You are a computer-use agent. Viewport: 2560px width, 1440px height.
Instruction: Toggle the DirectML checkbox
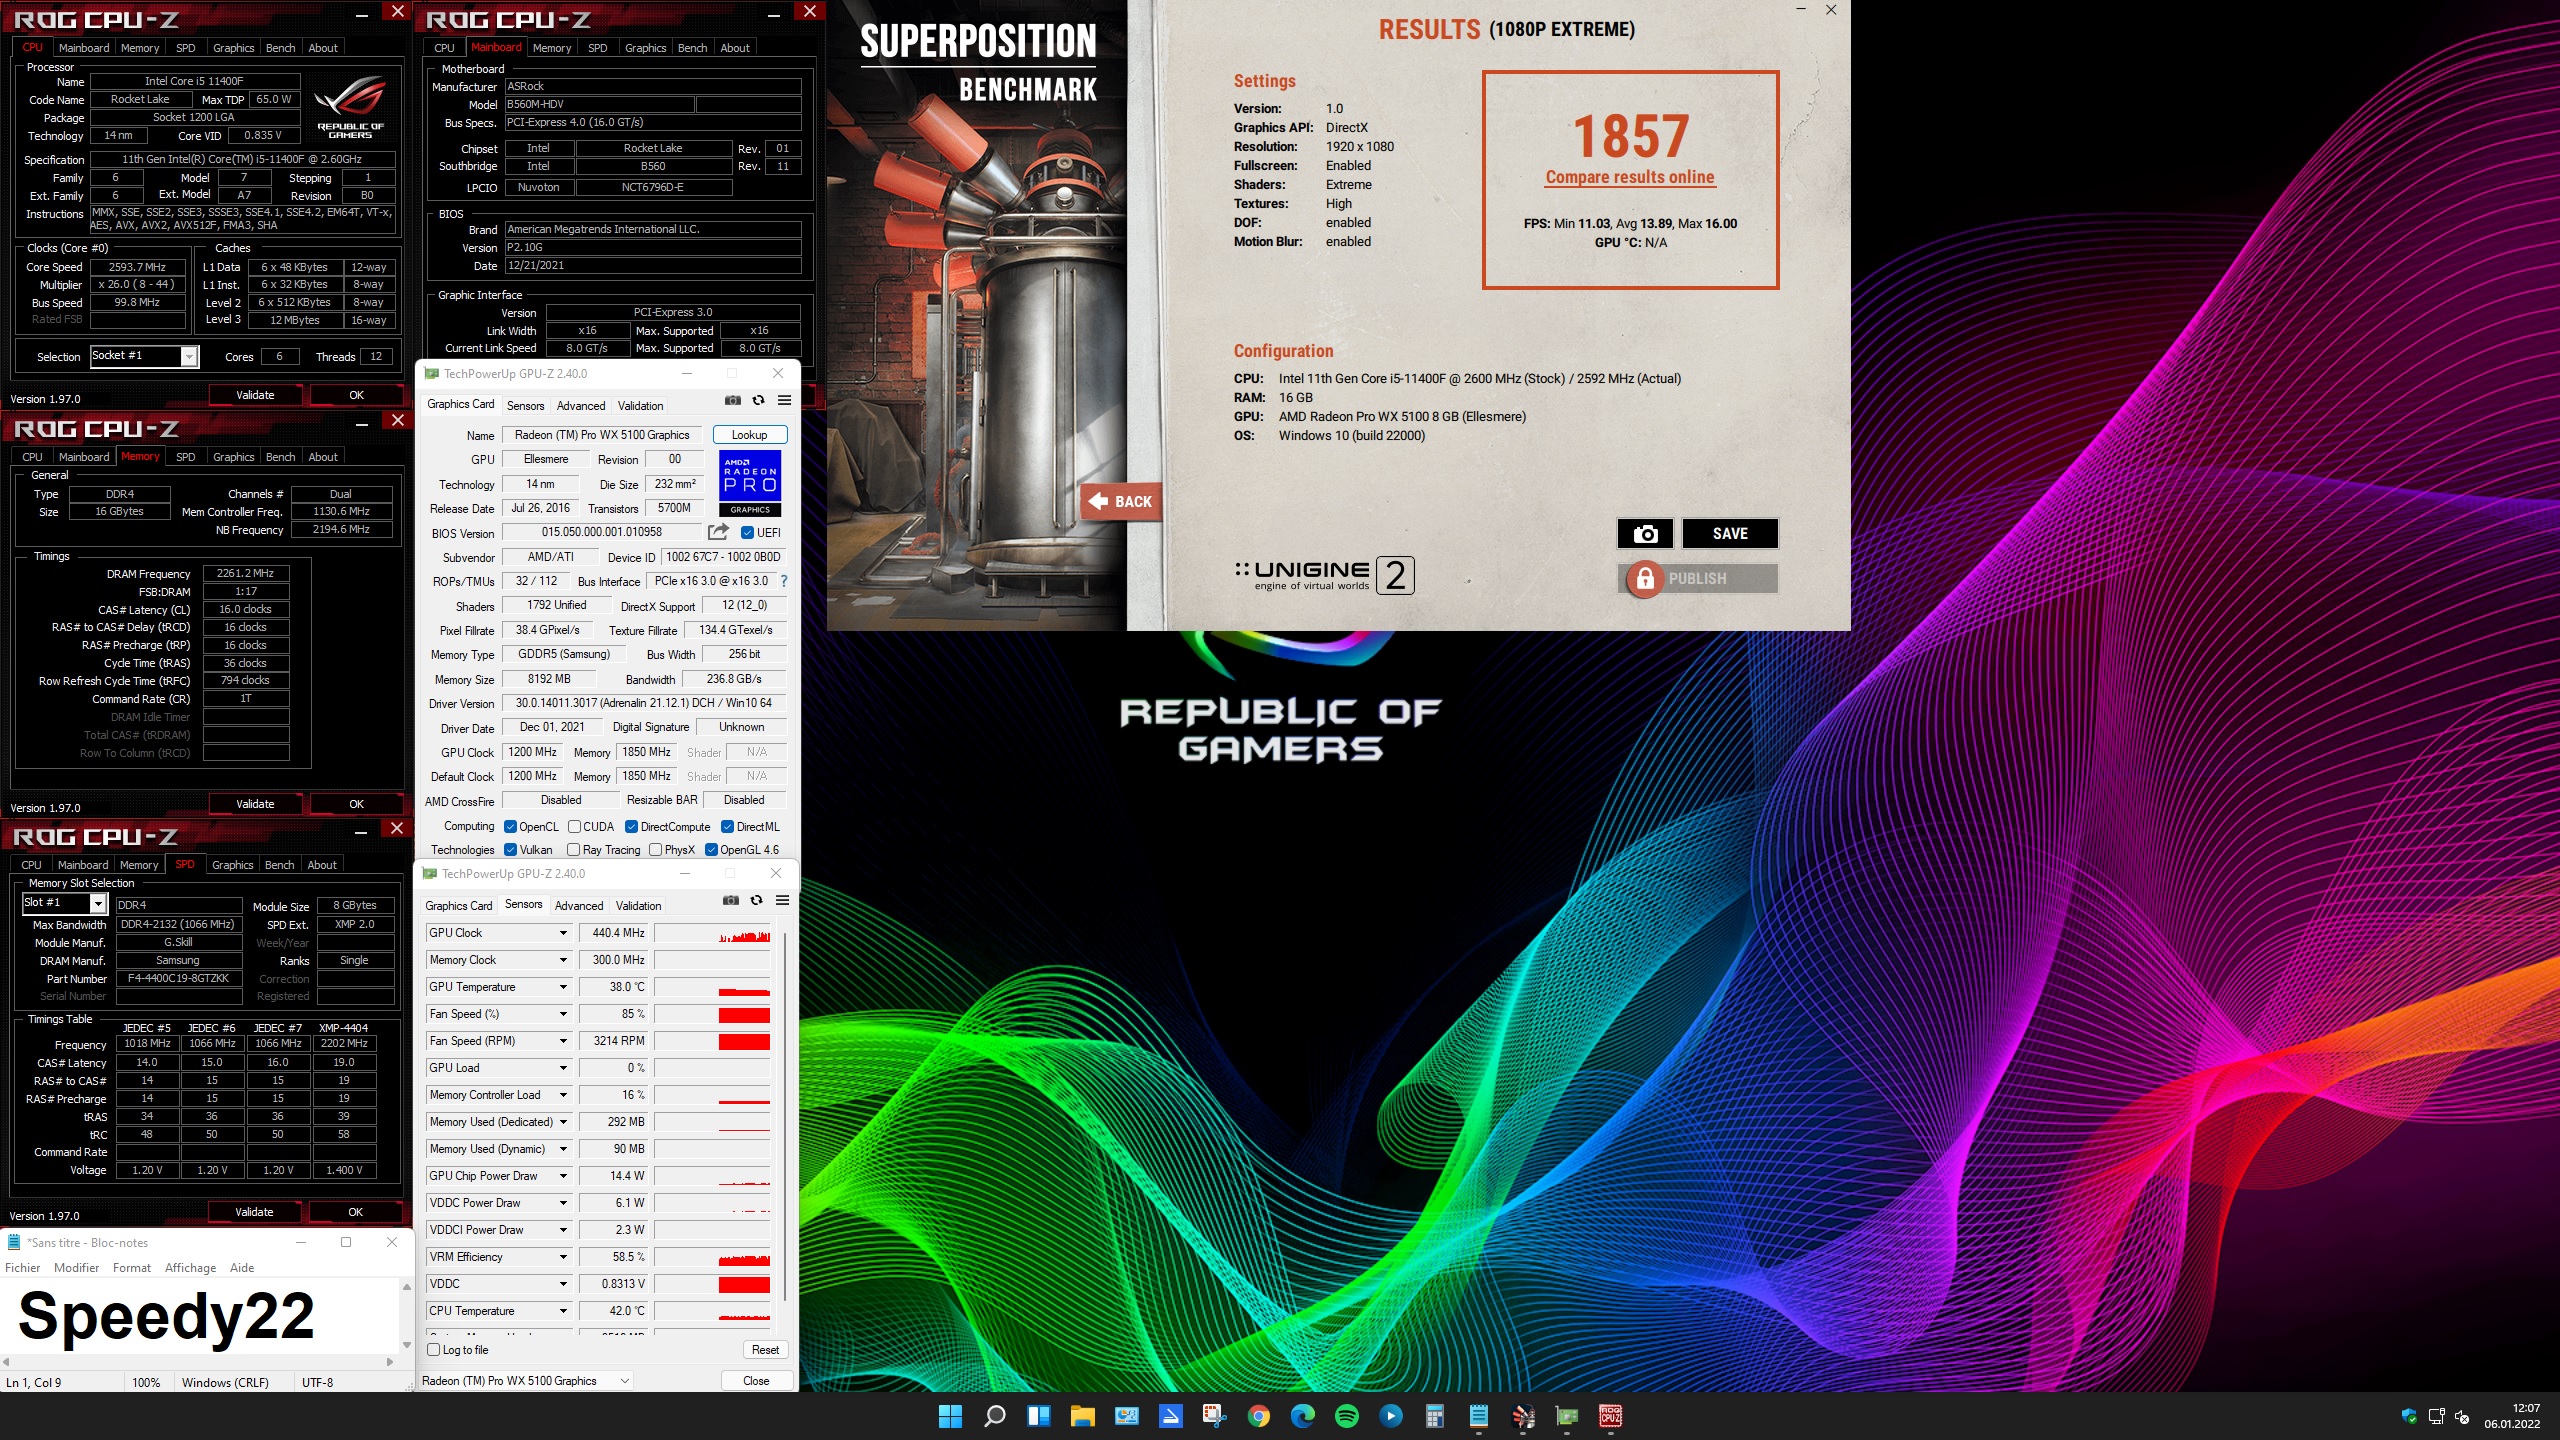coord(727,827)
